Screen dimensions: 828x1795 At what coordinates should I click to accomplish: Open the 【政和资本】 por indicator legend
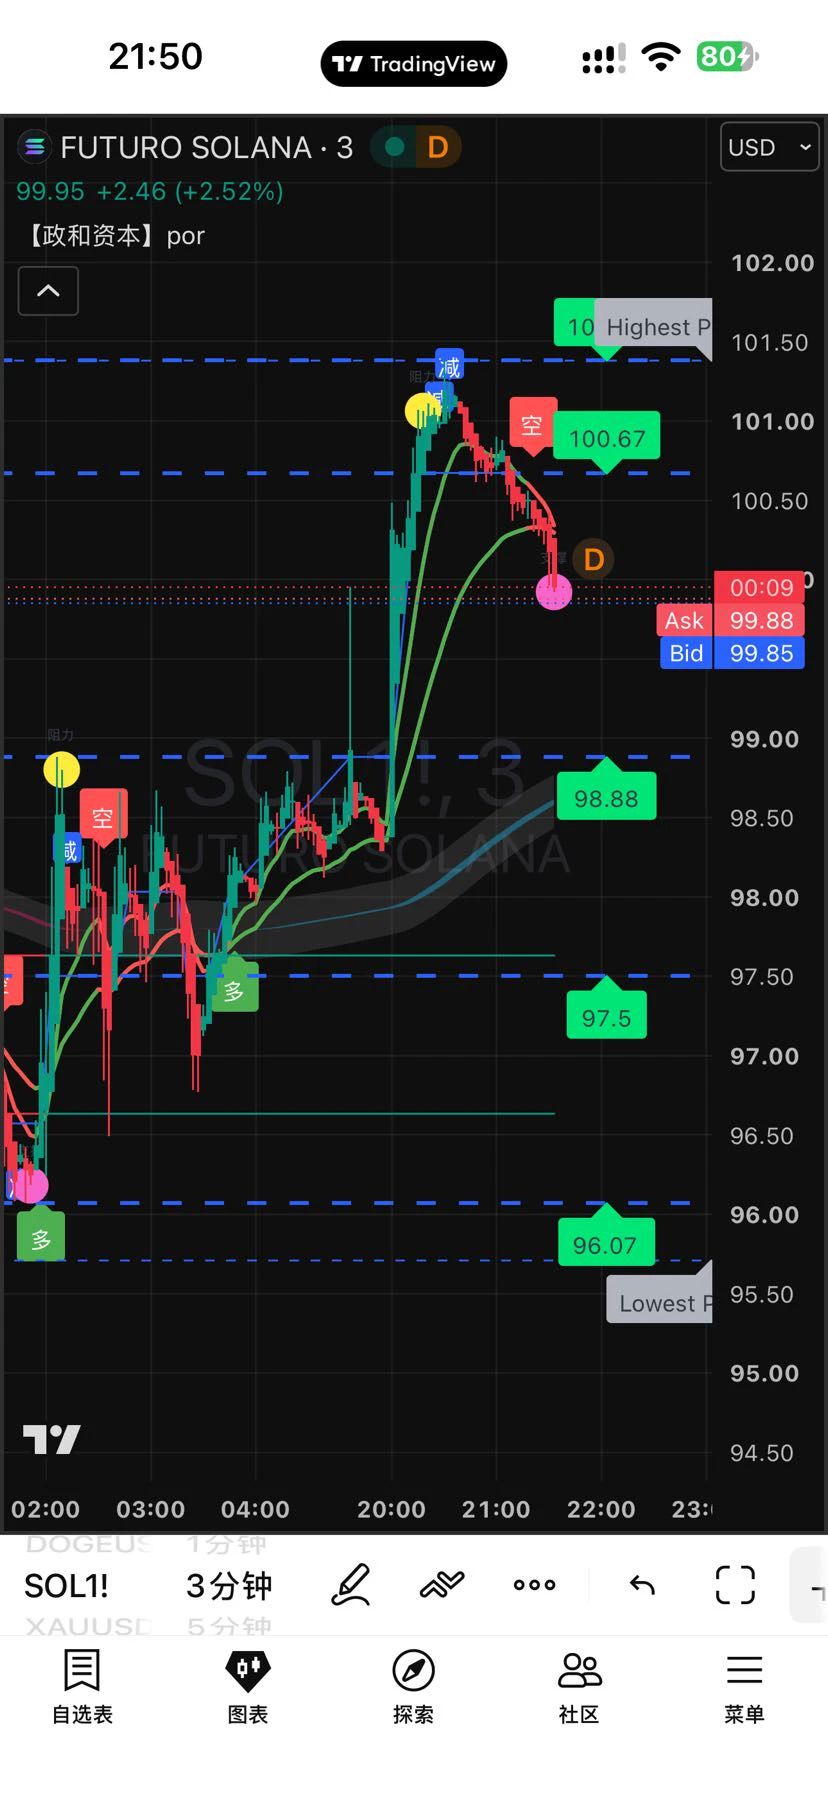112,236
